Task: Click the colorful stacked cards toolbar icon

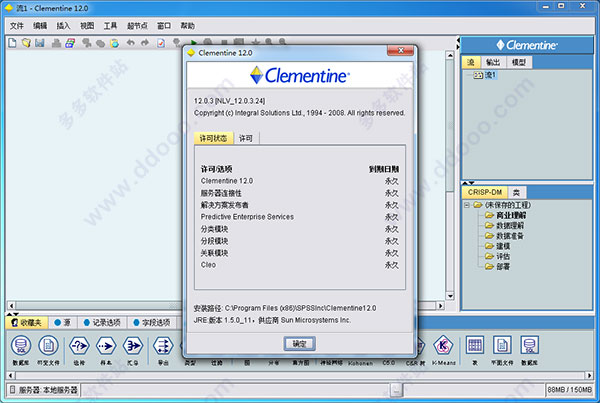Action: coord(70,43)
